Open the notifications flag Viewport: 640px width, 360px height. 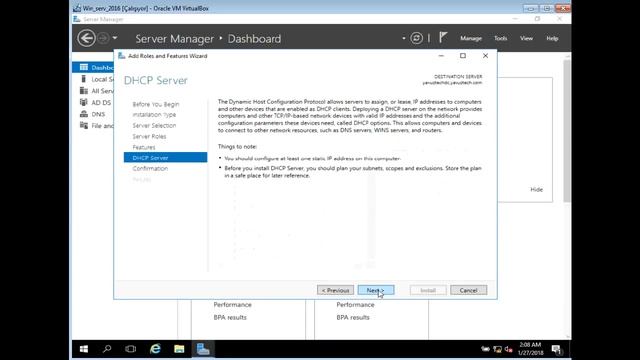pos(443,38)
